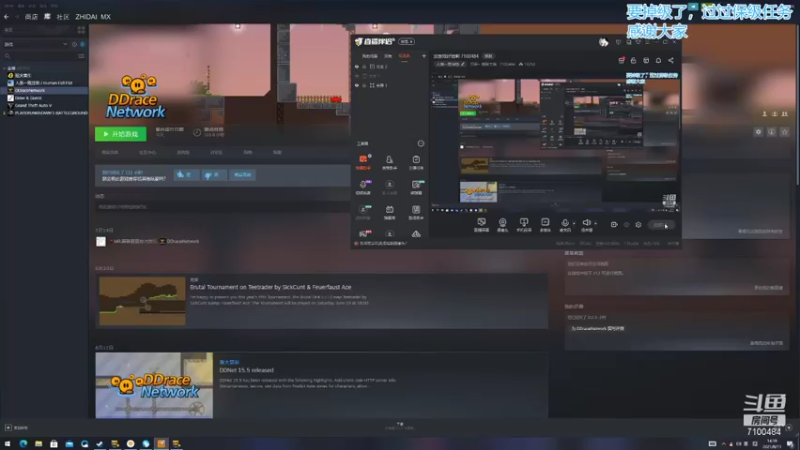Screen dimensions: 800x450
Task: Switch Steam library to grid collections view
Action: coord(81,30)
